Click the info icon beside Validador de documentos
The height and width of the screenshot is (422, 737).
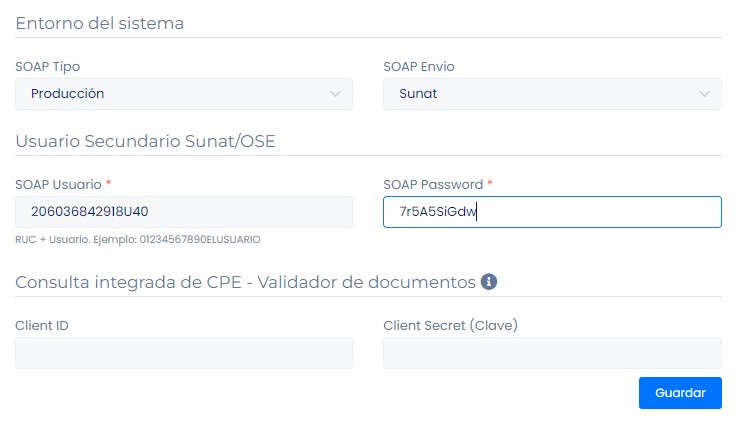click(x=489, y=282)
